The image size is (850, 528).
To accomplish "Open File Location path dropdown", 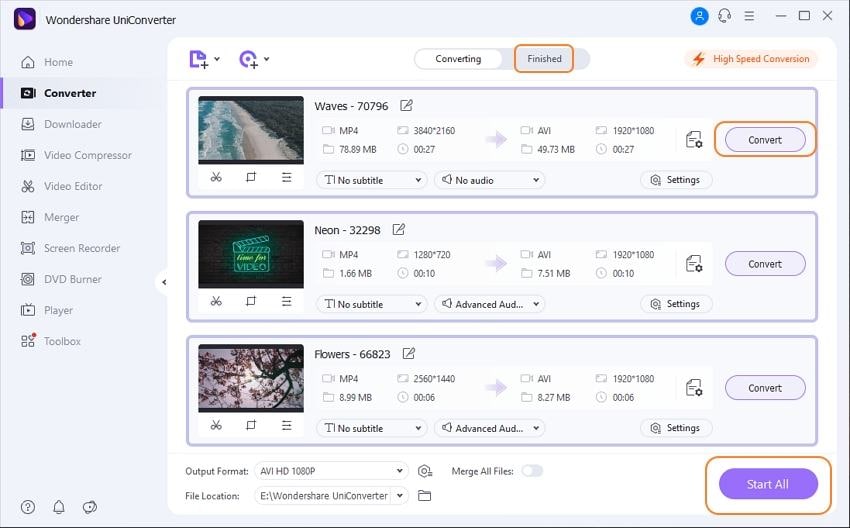I will coord(331,495).
